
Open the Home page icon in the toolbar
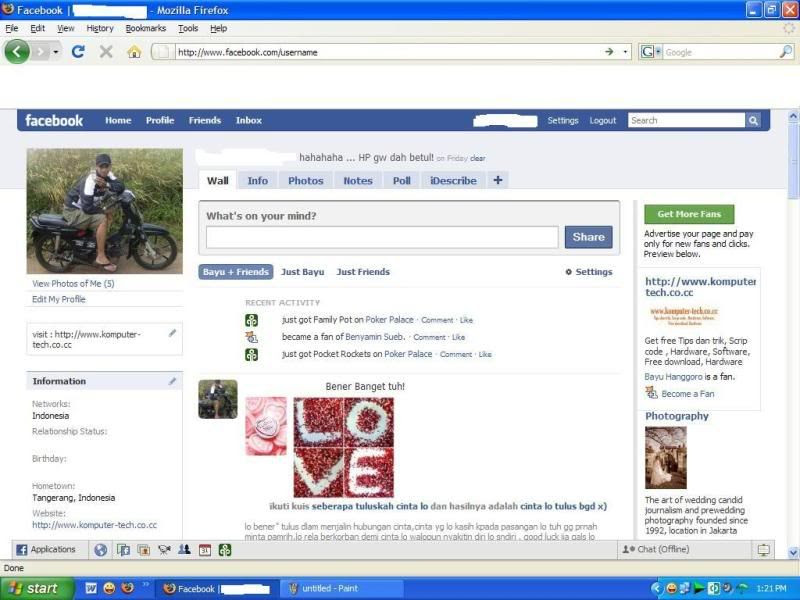point(134,52)
